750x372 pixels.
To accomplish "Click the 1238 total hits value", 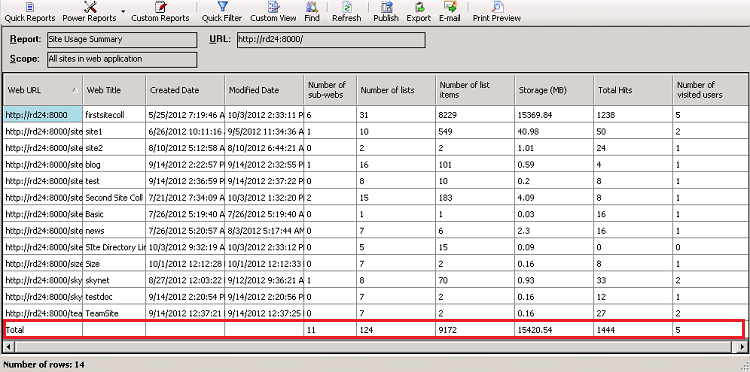I will (633, 115).
